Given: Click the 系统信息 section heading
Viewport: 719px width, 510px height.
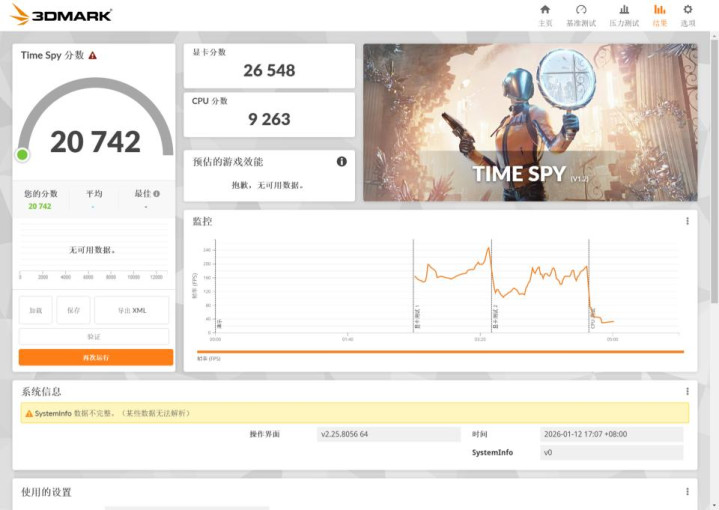Looking at the screenshot, I should tap(41, 392).
